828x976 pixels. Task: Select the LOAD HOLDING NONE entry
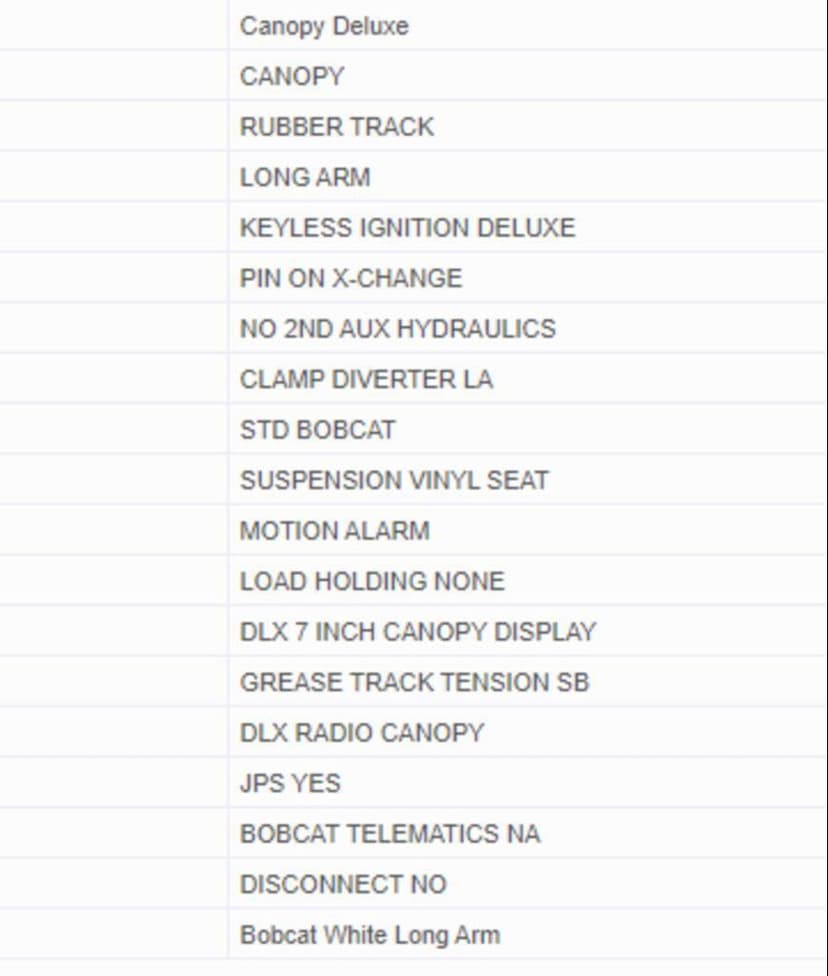[x=372, y=581]
